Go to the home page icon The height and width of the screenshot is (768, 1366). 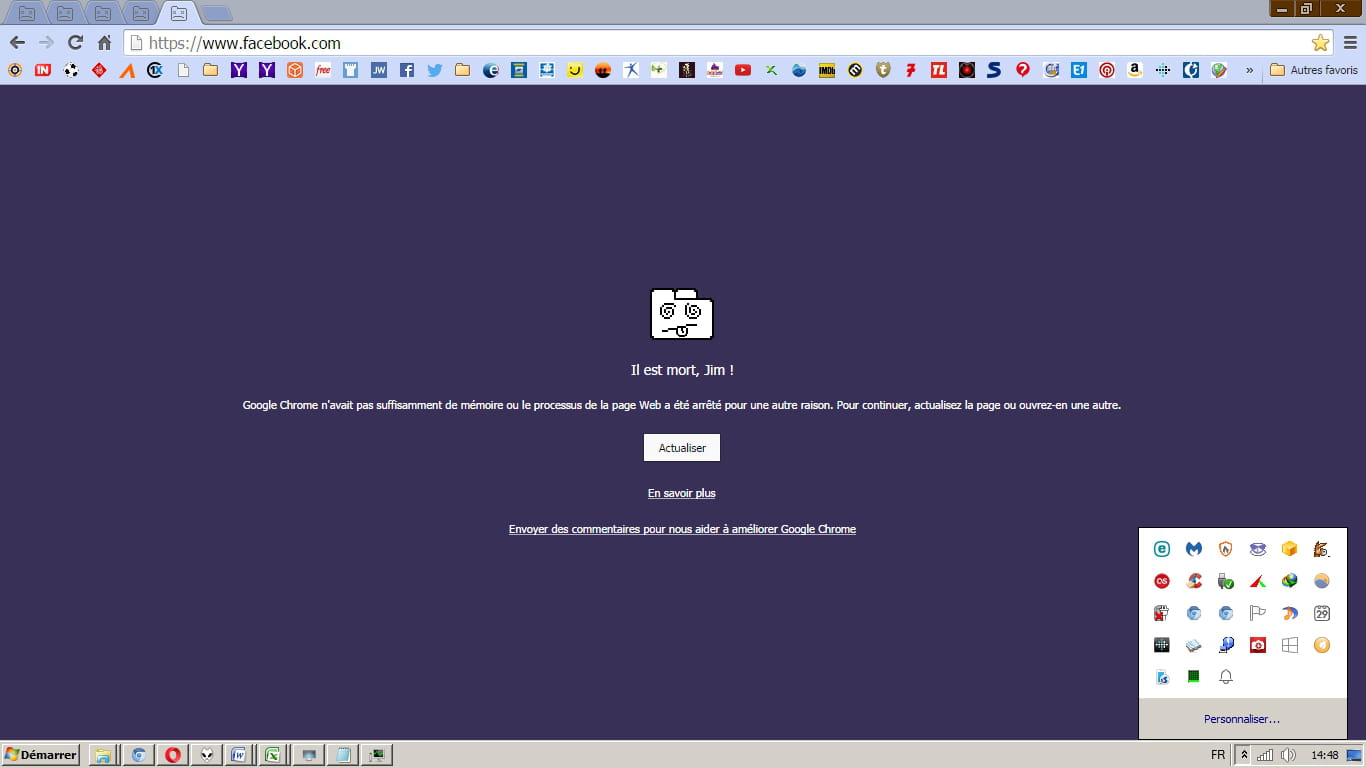[104, 43]
